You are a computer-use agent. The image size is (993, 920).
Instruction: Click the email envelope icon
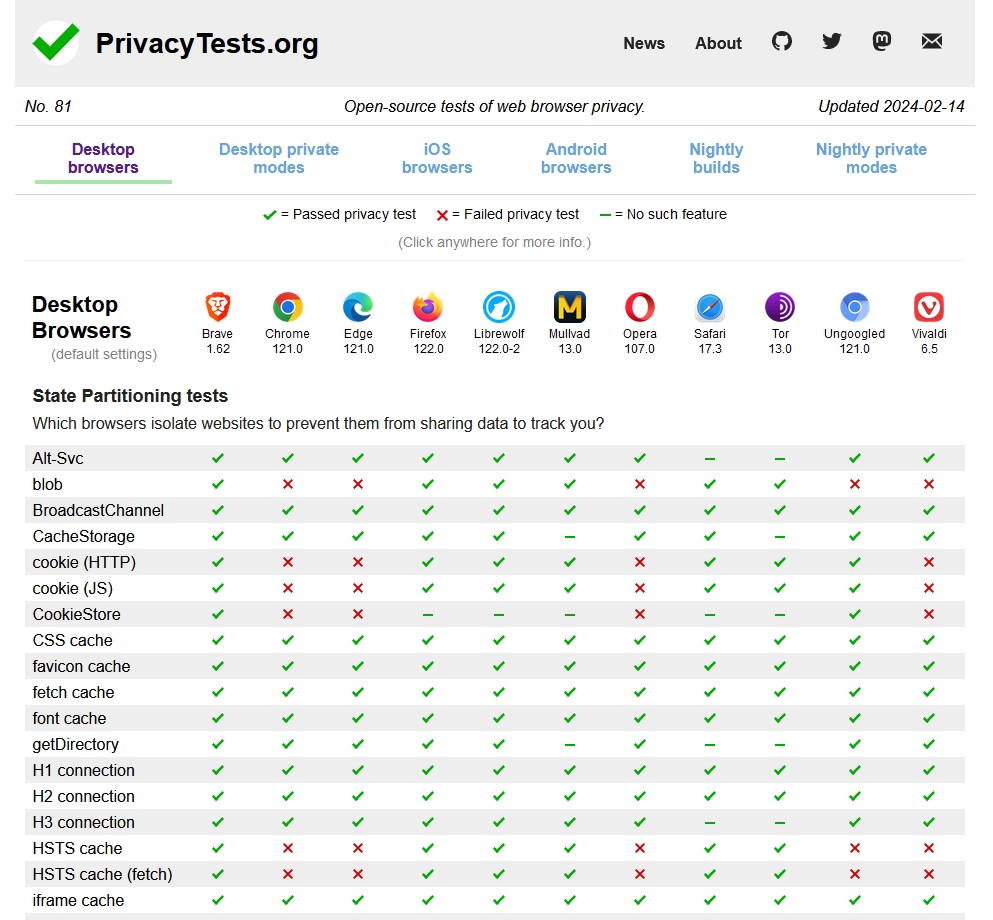(x=932, y=42)
